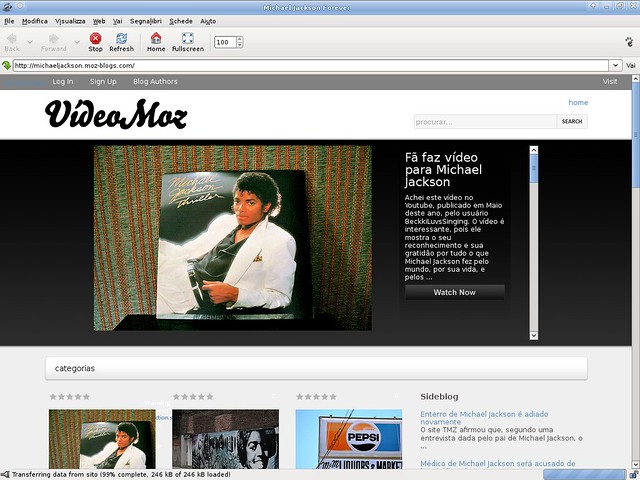Click the page vertical scrollbar thumb

click(636, 135)
